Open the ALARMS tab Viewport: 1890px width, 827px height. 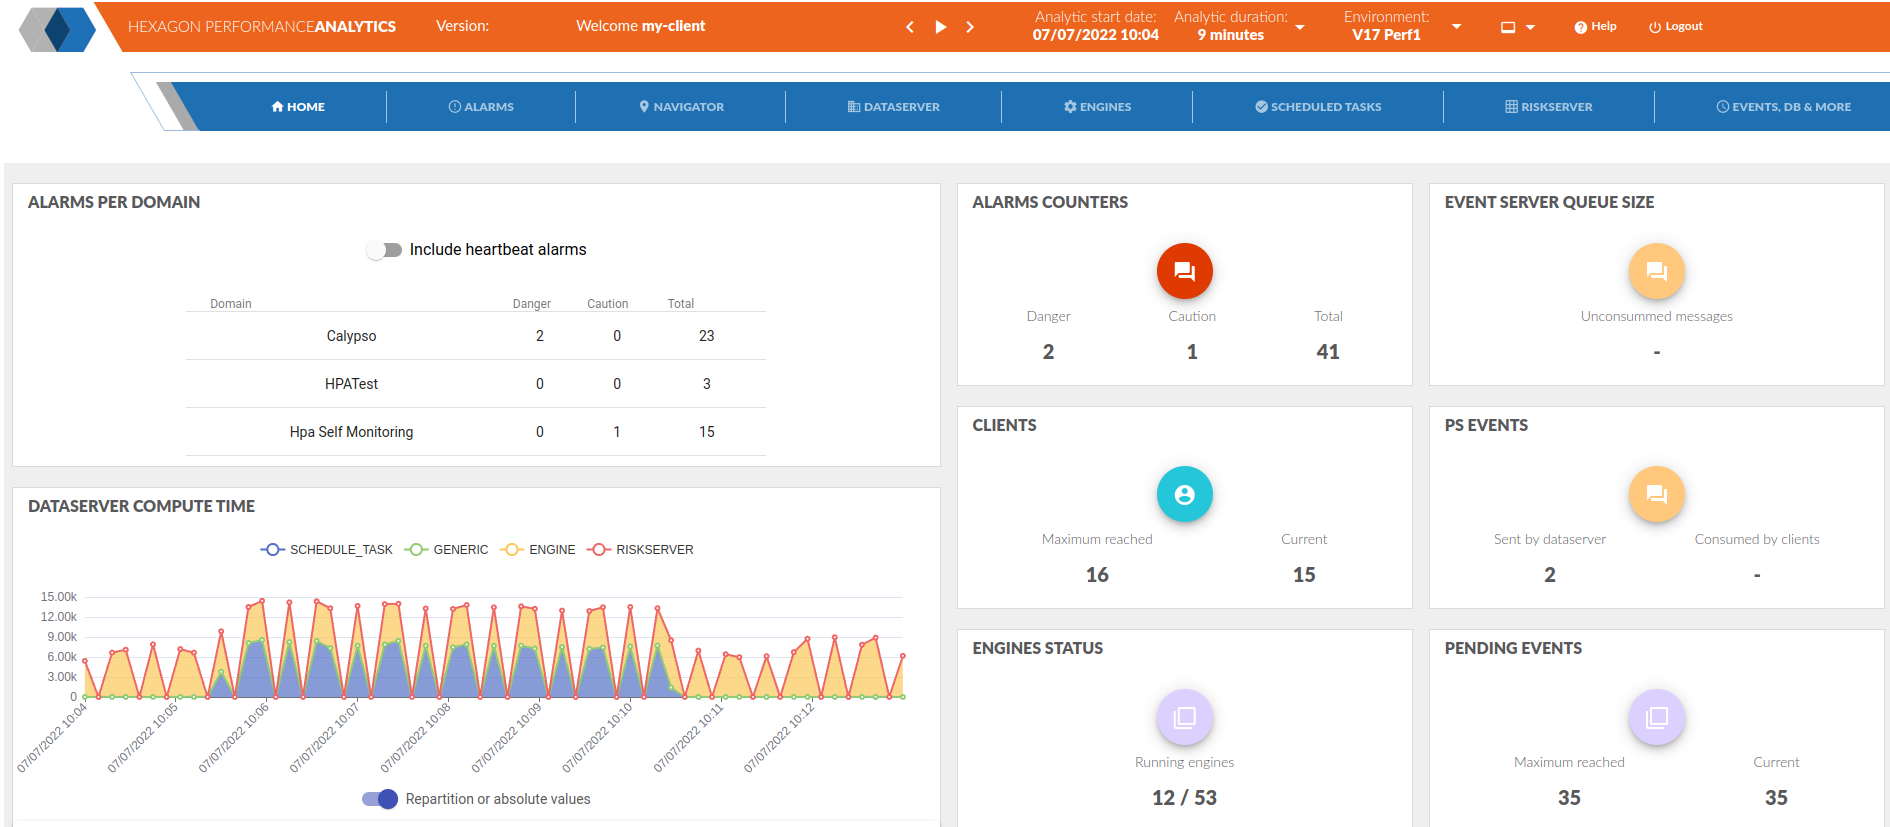pos(481,107)
